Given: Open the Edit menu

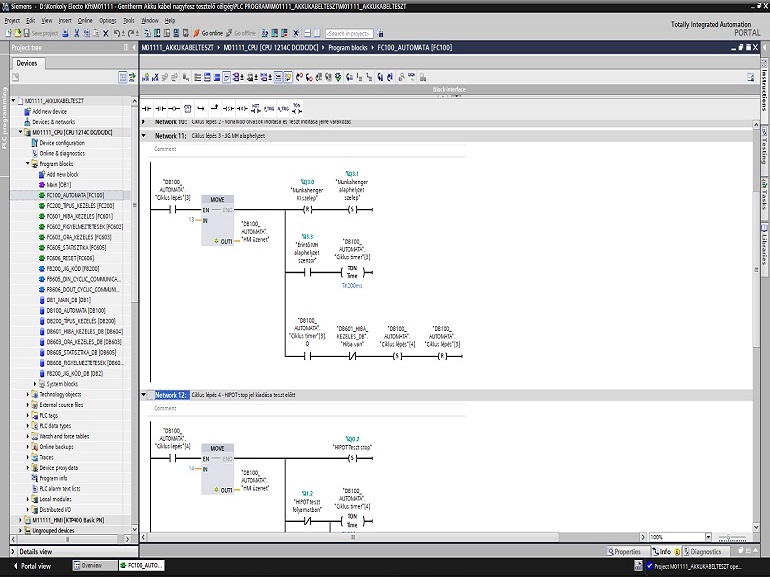Looking at the screenshot, I should (x=30, y=20).
